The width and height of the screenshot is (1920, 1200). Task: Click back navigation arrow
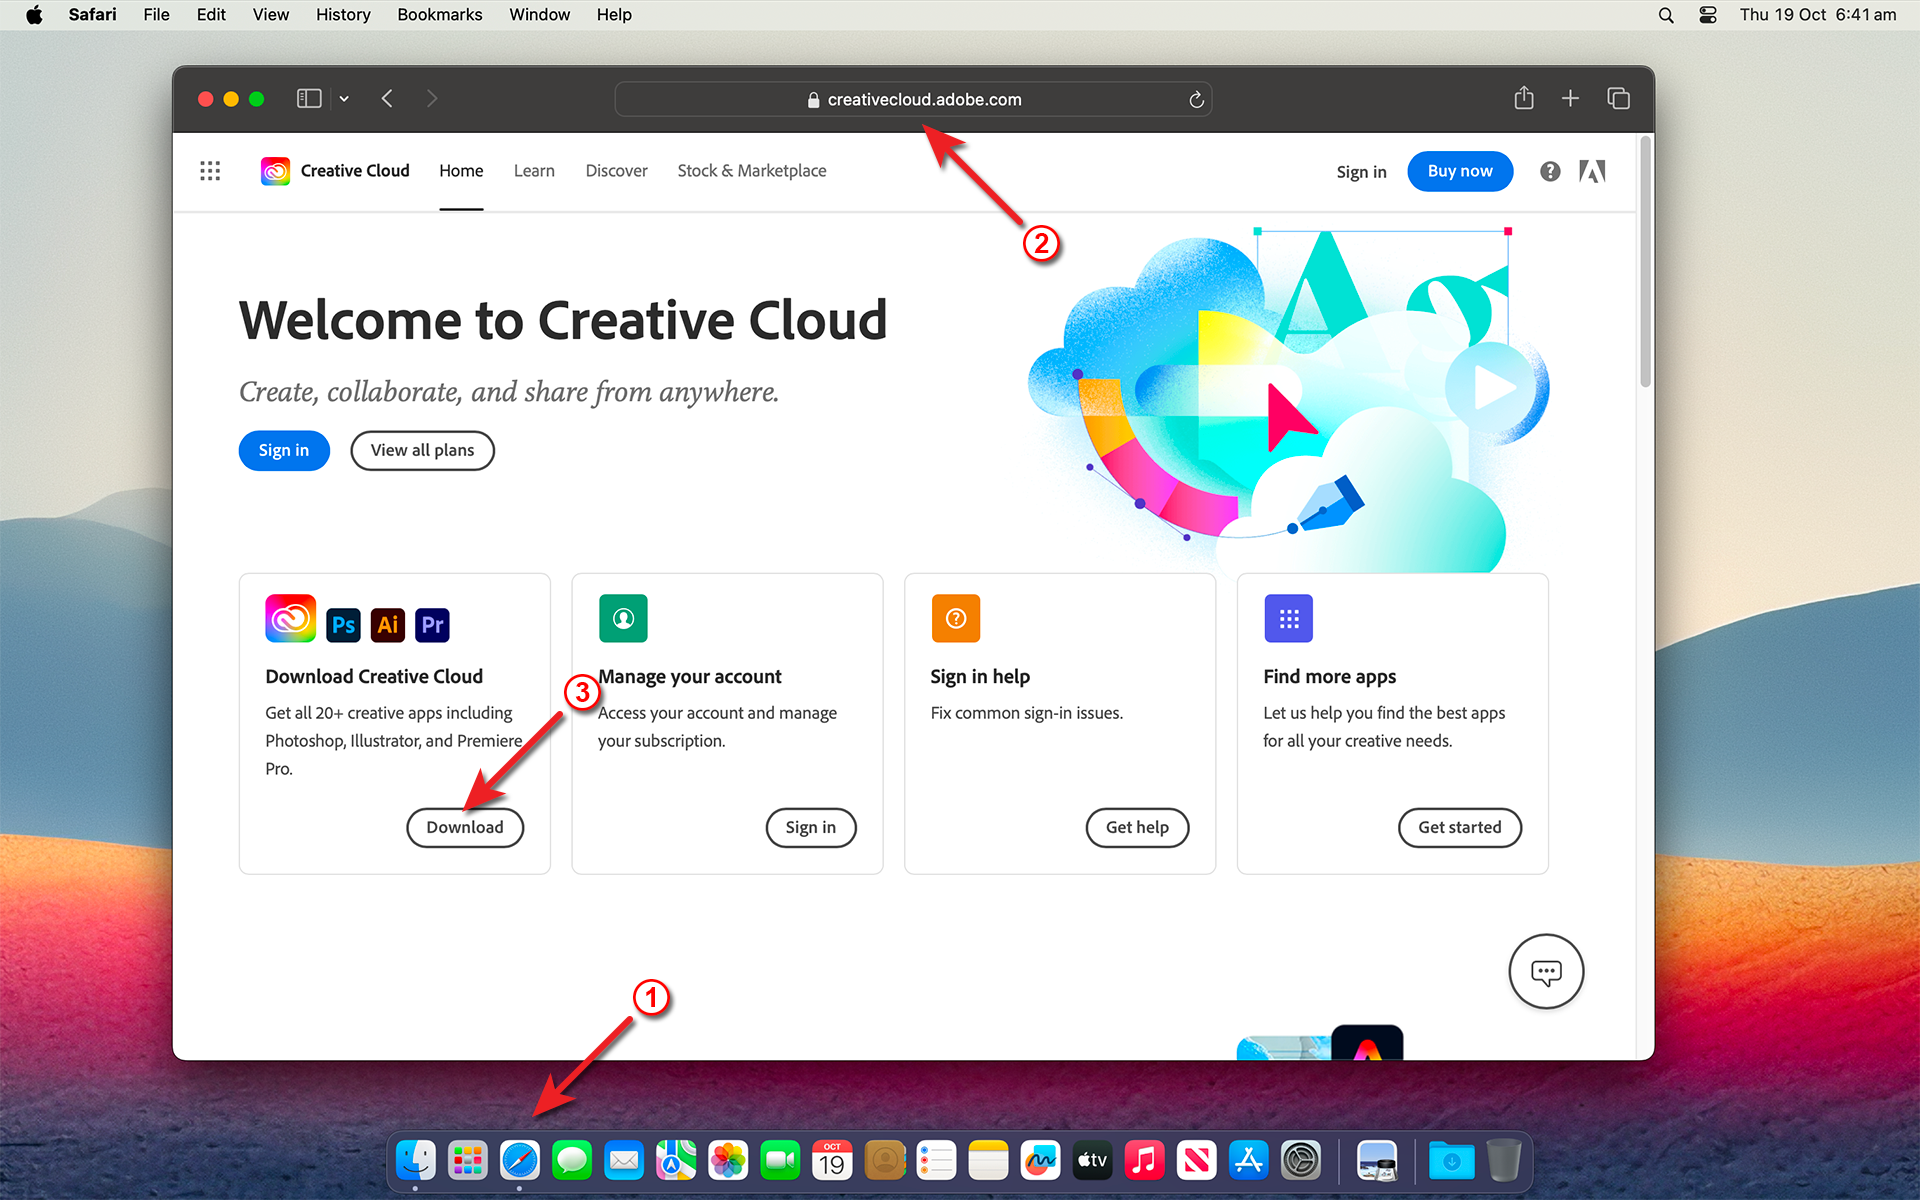pos(387,97)
